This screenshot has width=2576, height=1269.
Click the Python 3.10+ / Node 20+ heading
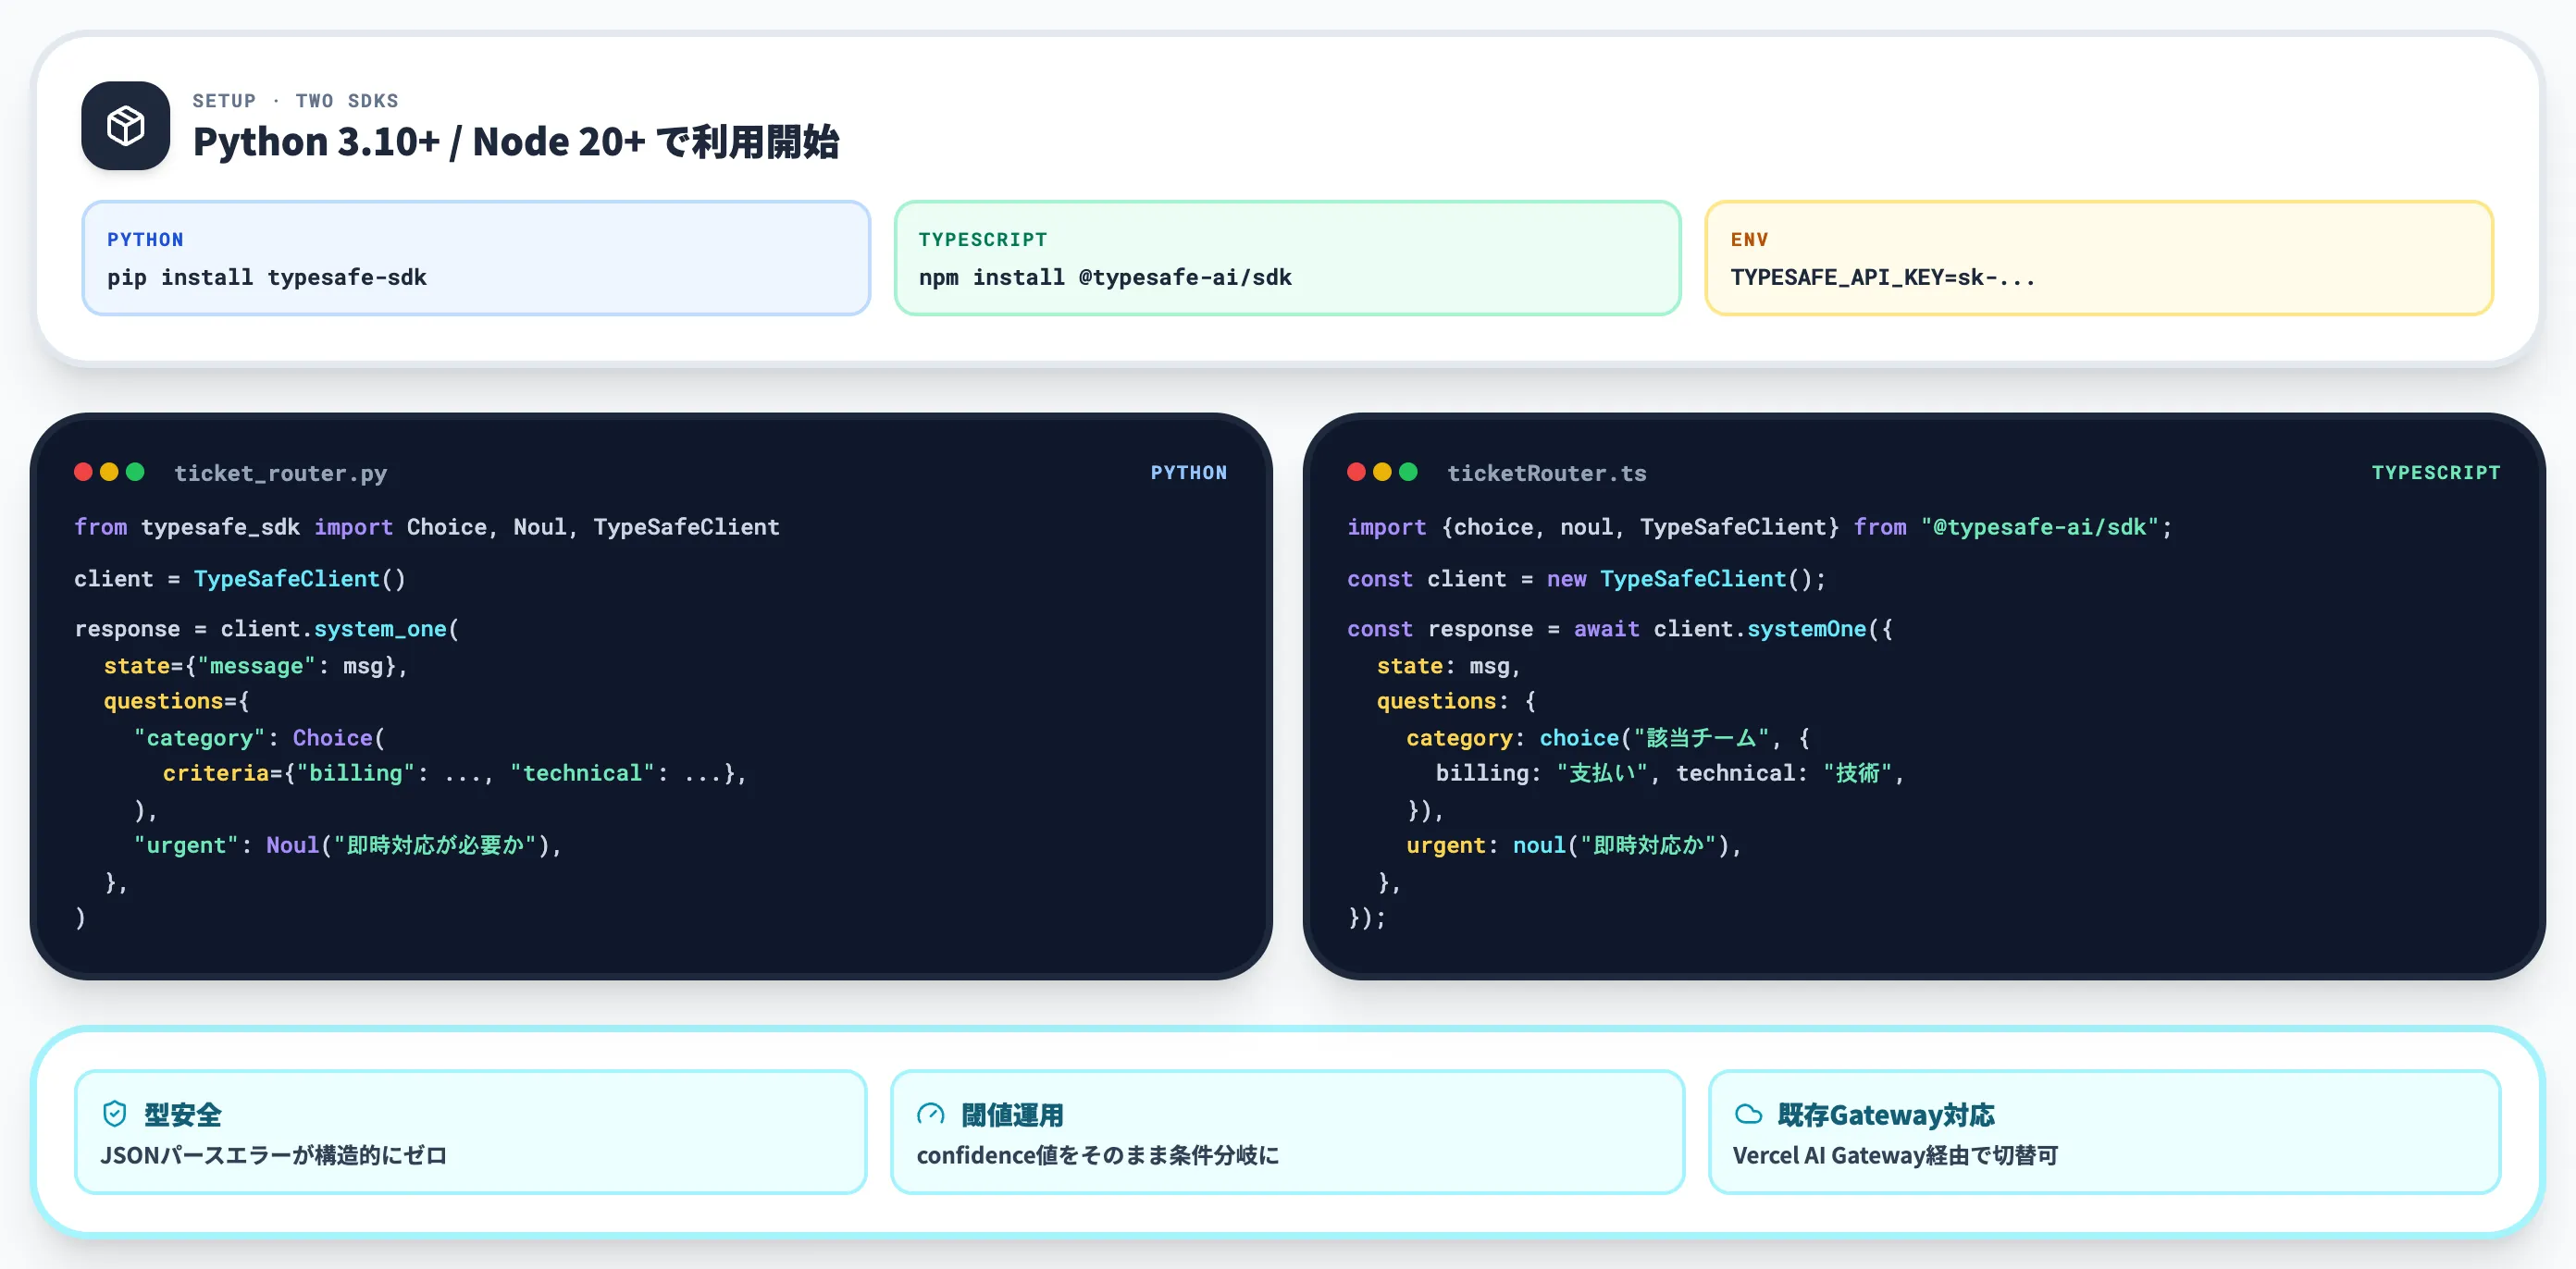(x=516, y=141)
